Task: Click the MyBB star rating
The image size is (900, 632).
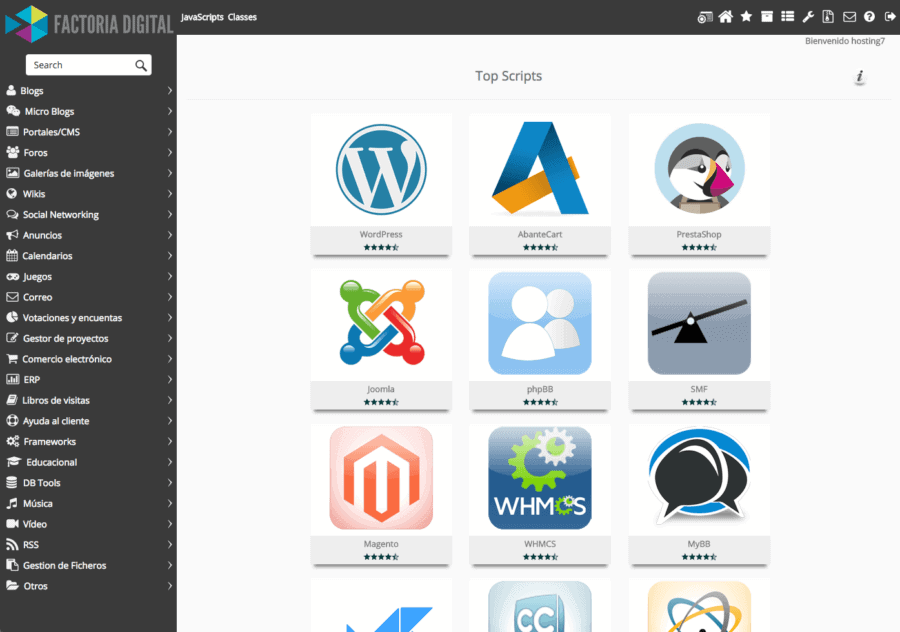Action: pos(699,557)
